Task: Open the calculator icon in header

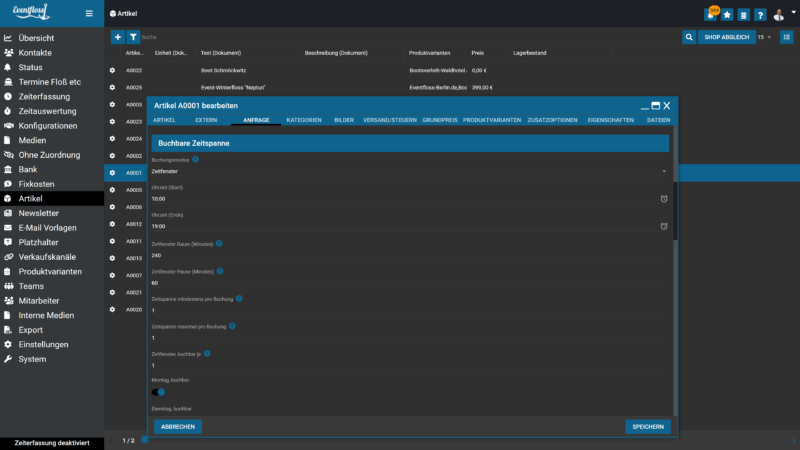Action: click(x=743, y=15)
